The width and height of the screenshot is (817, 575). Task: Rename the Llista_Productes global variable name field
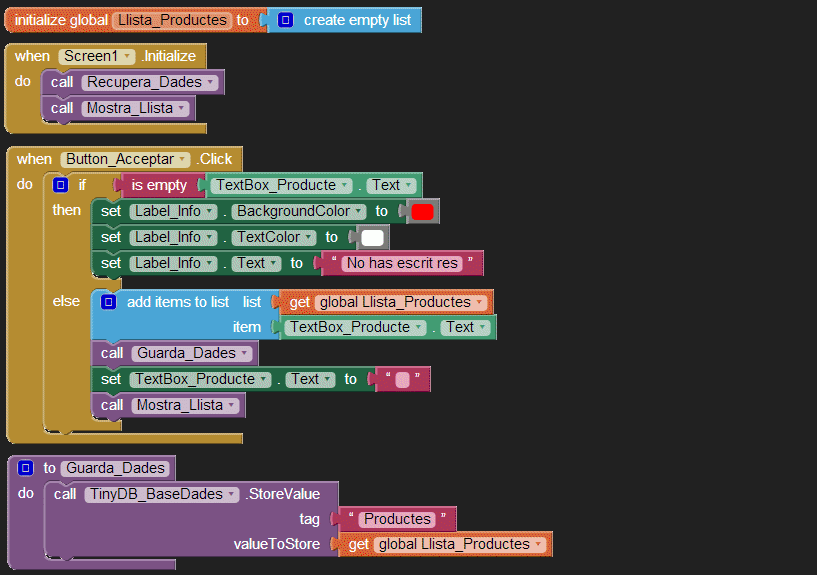tap(171, 20)
